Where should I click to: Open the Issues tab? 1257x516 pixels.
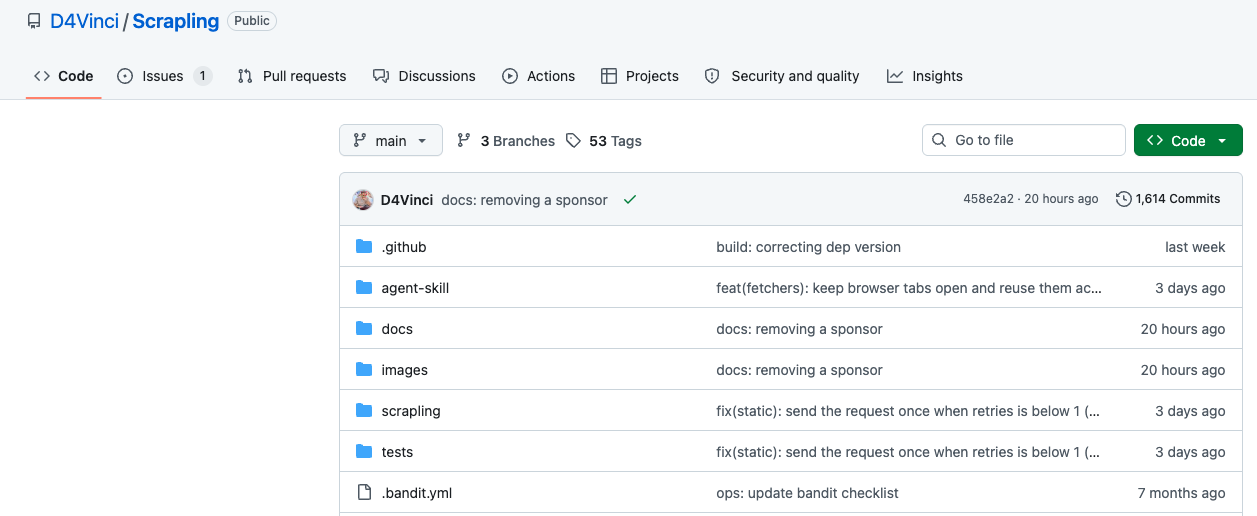pyautogui.click(x=165, y=76)
